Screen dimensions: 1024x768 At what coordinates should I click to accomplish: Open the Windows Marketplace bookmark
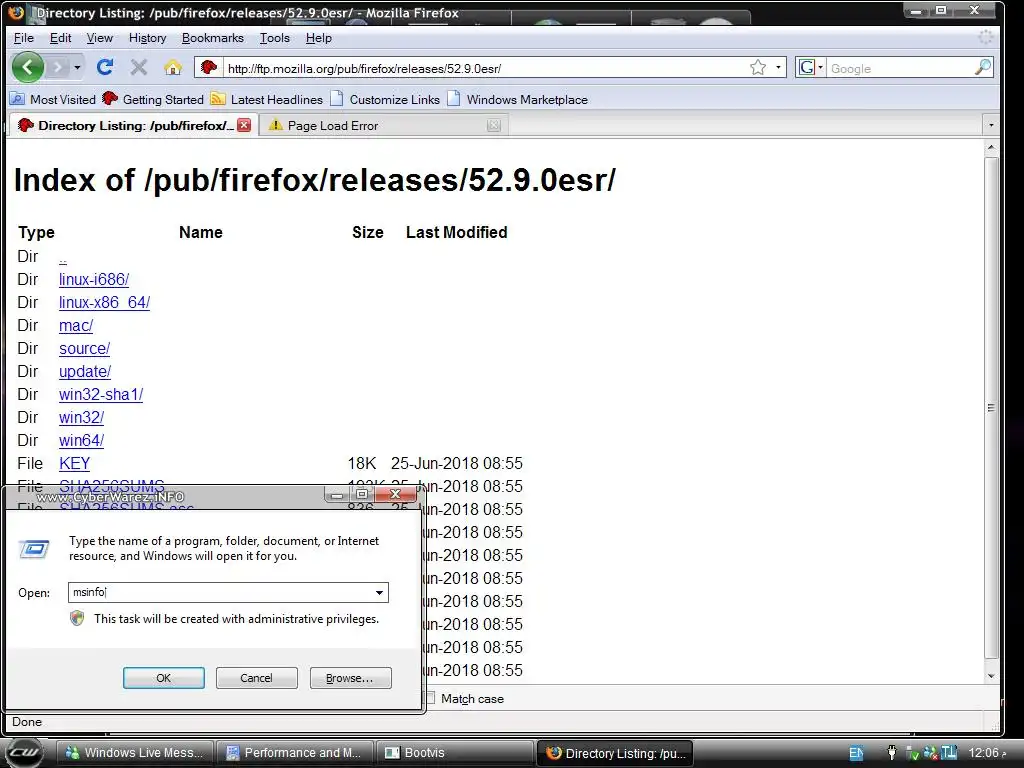(x=518, y=99)
